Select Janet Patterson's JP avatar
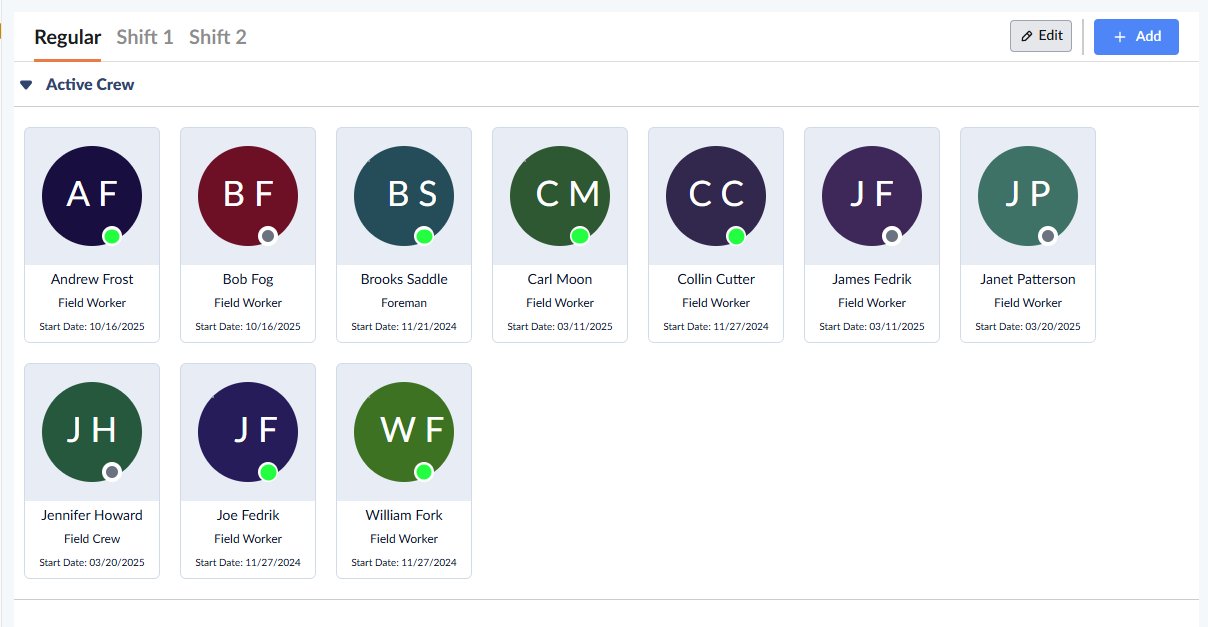Image resolution: width=1208 pixels, height=627 pixels. 1028,196
